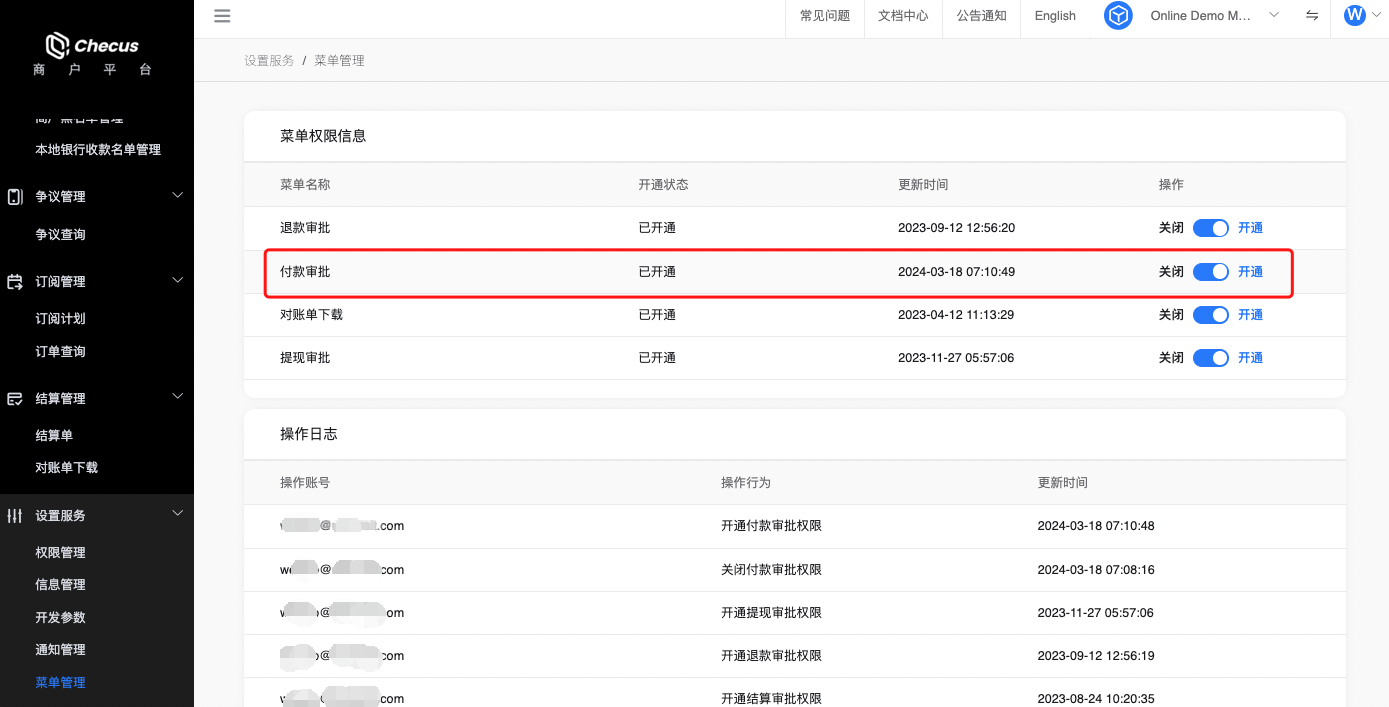The width and height of the screenshot is (1389, 707).
Task: Switch language to English
Action: coord(1055,16)
